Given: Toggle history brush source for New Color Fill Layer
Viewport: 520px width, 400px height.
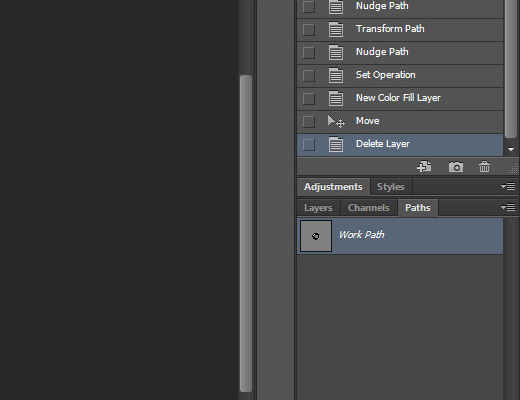Looking at the screenshot, I should pyautogui.click(x=309, y=98).
